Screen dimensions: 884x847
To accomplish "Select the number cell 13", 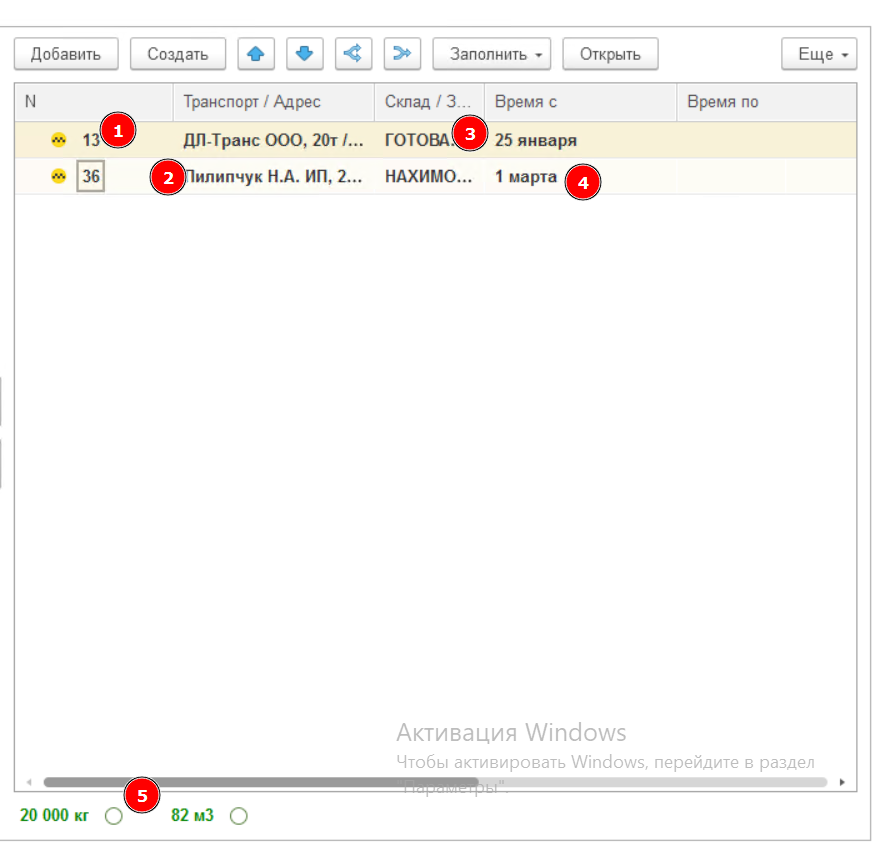I will 91,140.
